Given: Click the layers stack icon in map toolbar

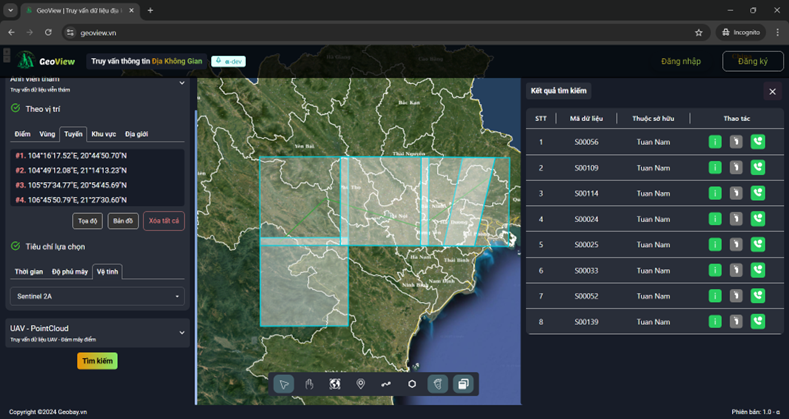Looking at the screenshot, I should pyautogui.click(x=463, y=384).
